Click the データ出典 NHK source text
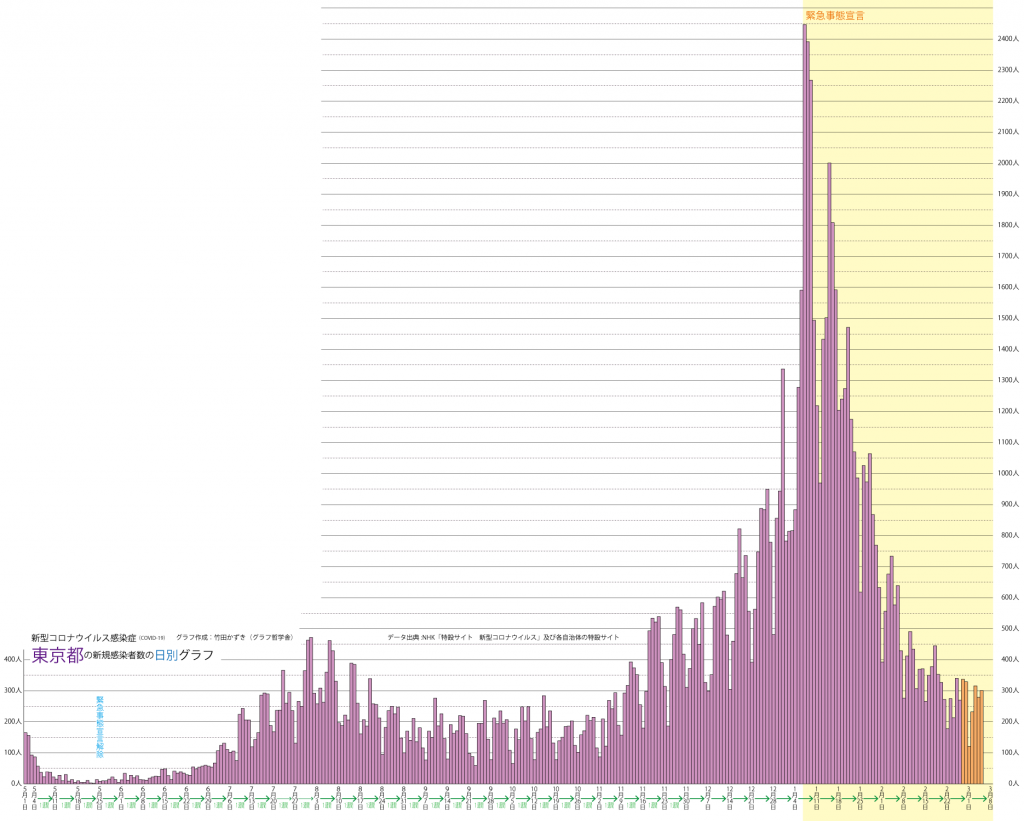 pyautogui.click(x=503, y=637)
